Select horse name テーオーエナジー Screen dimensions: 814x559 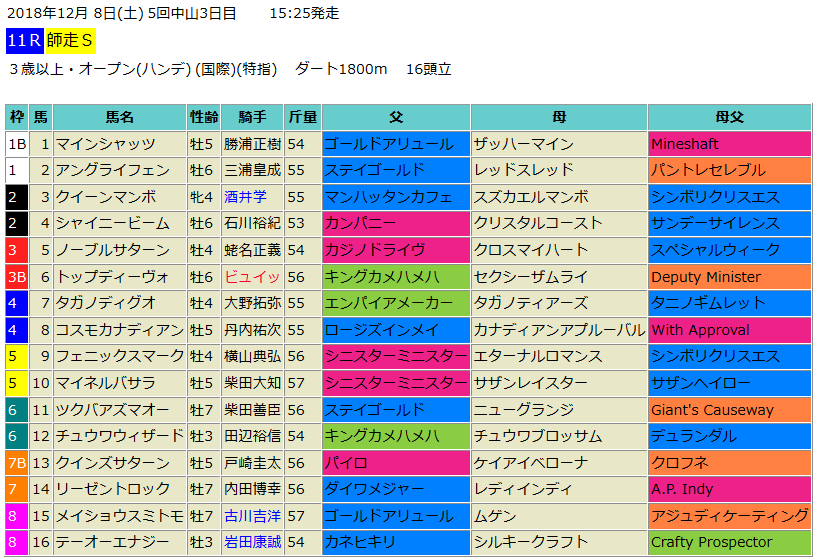[x=113, y=542]
